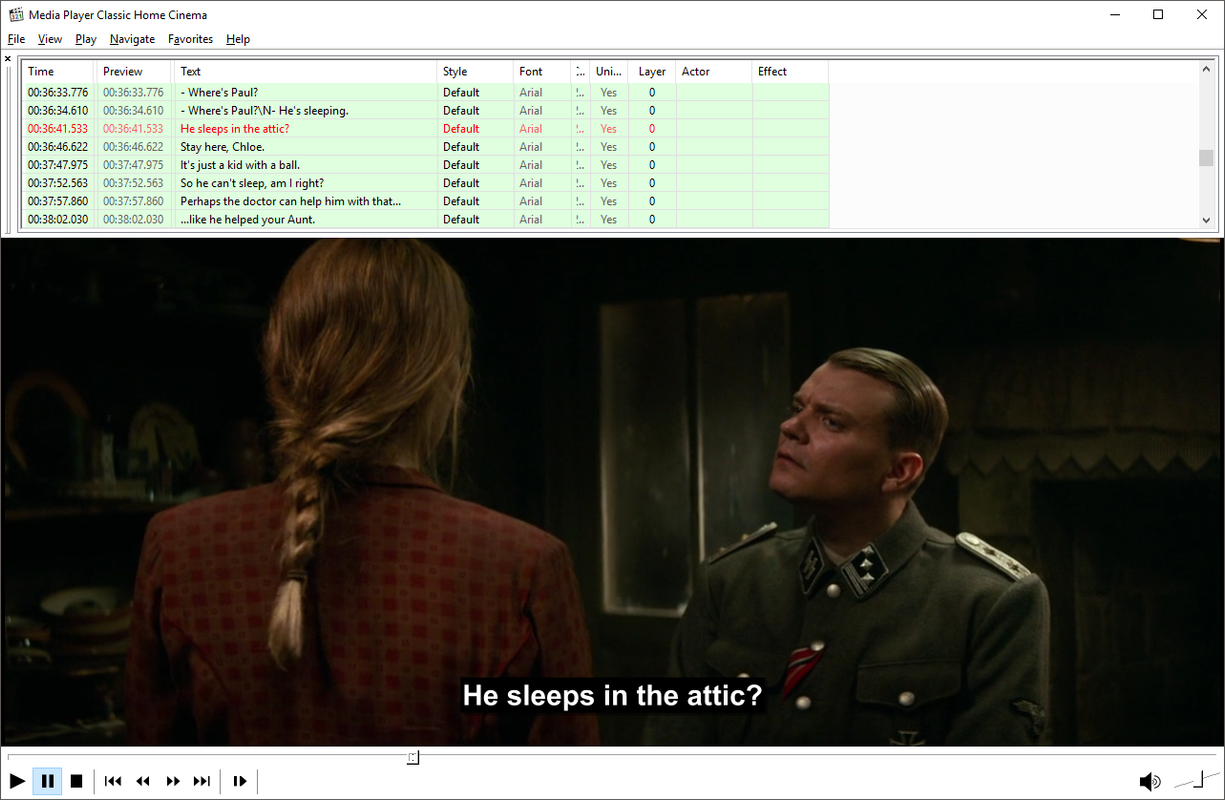Open the View menu

(x=50, y=39)
